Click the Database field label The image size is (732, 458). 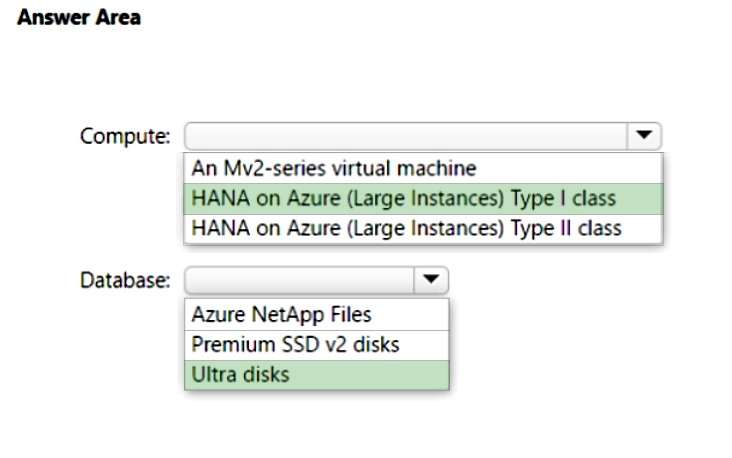pos(125,280)
